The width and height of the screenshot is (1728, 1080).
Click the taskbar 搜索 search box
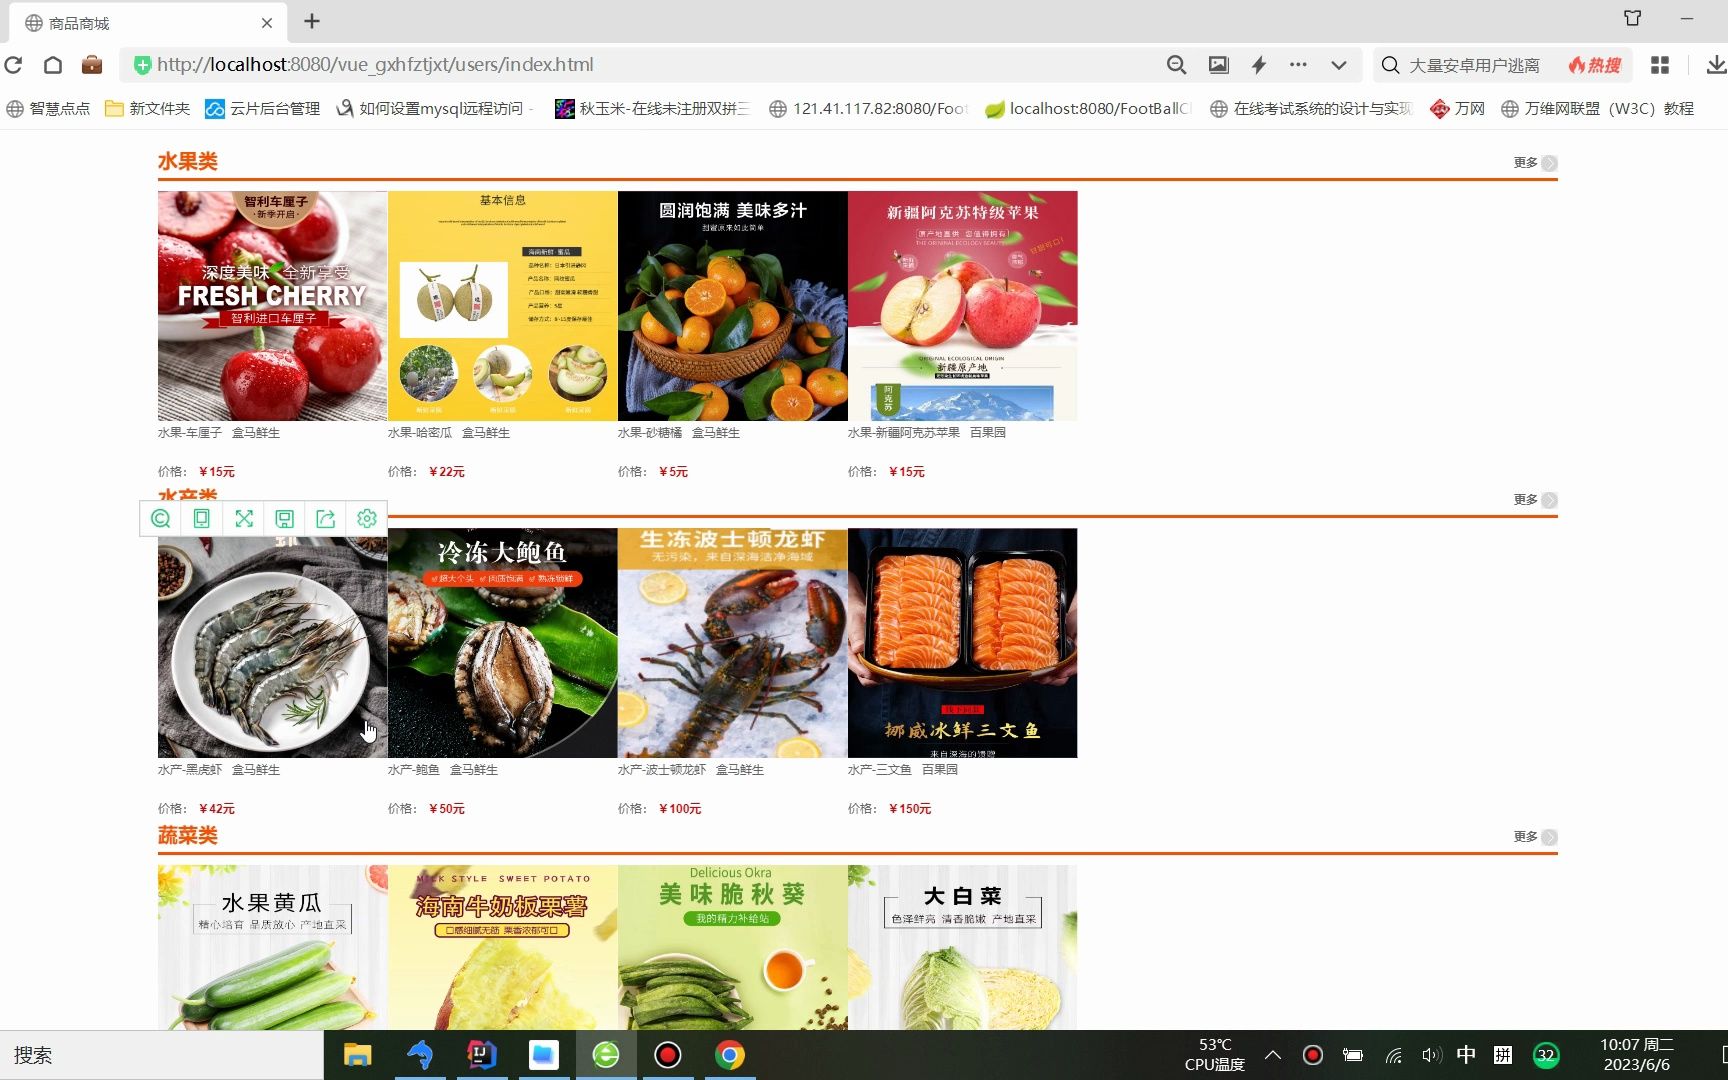coord(162,1055)
